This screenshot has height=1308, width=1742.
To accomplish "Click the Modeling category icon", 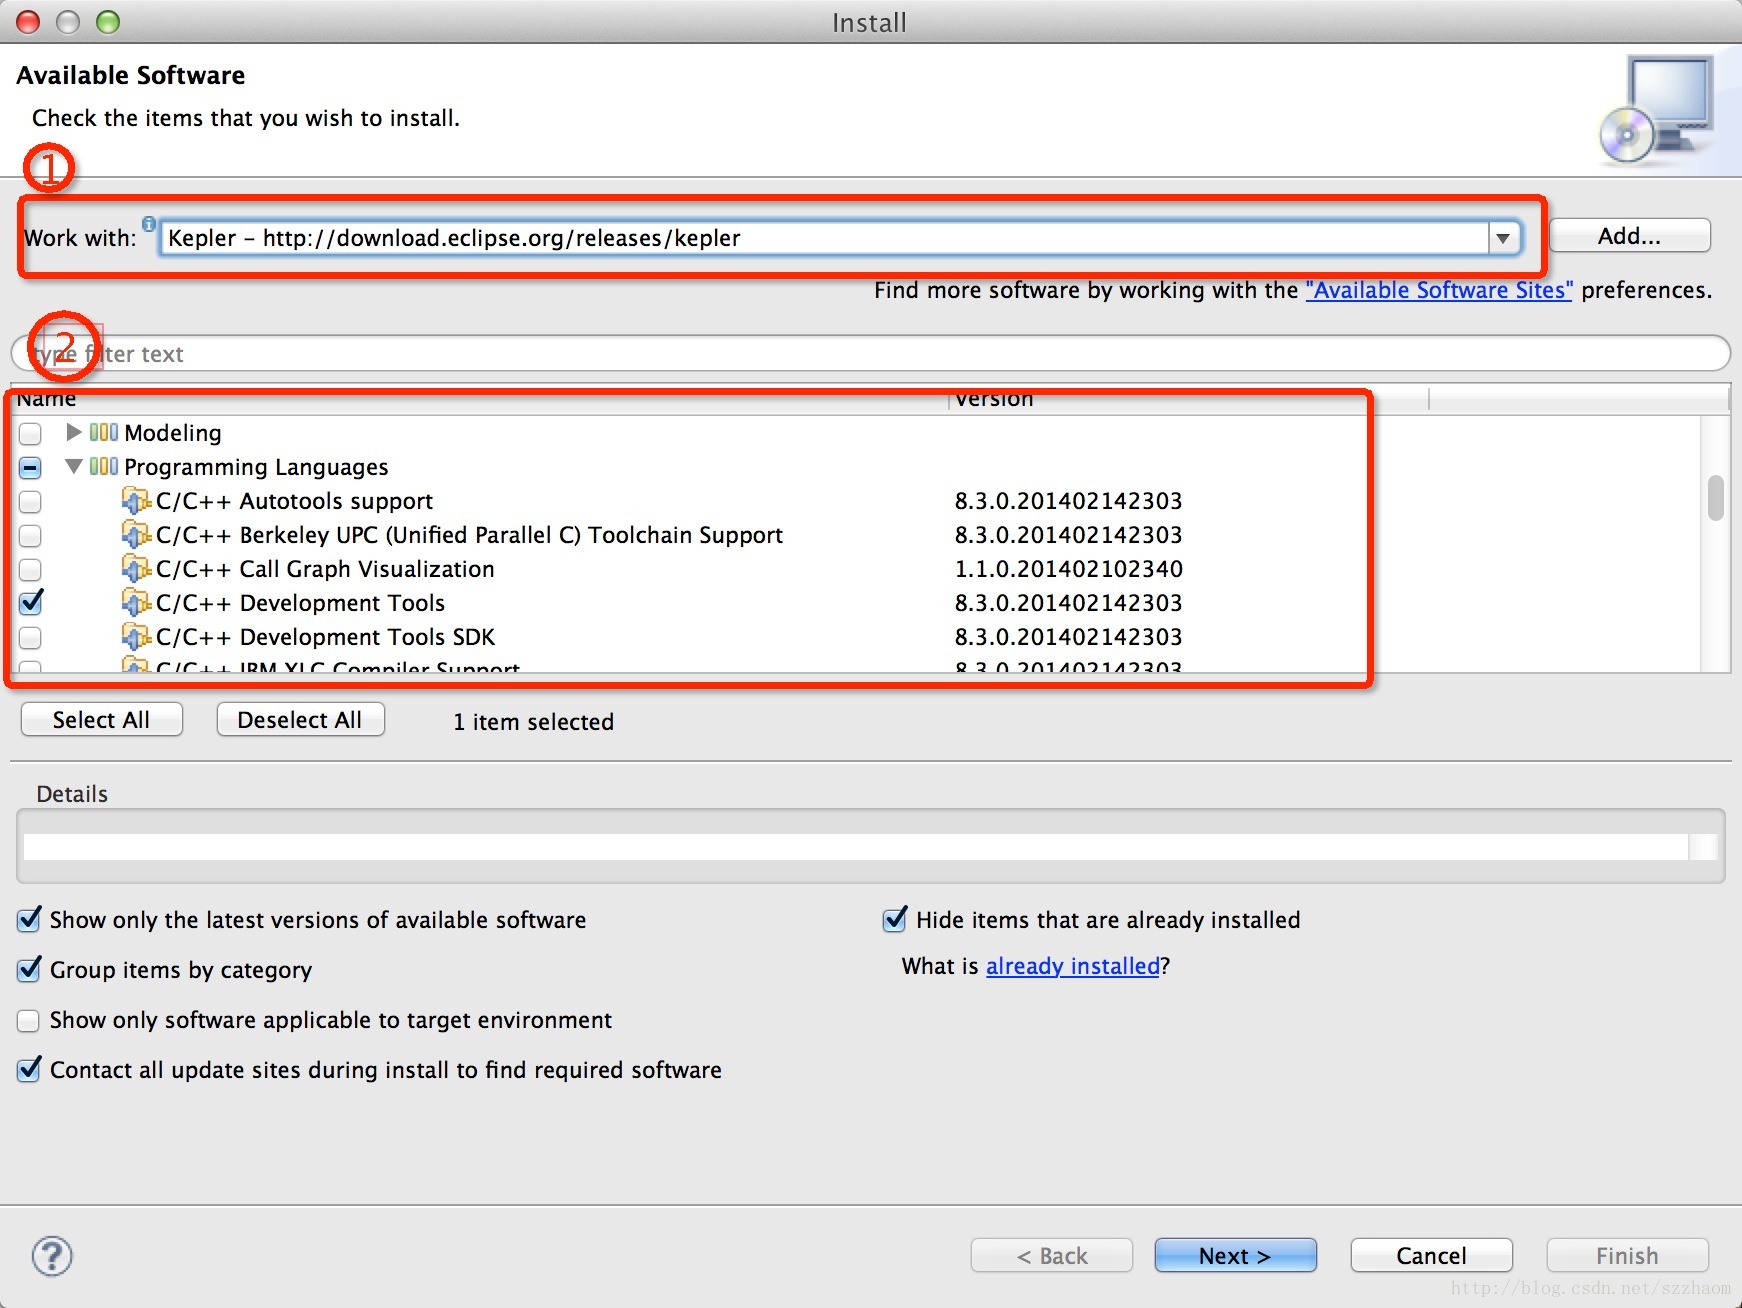I will coord(104,432).
